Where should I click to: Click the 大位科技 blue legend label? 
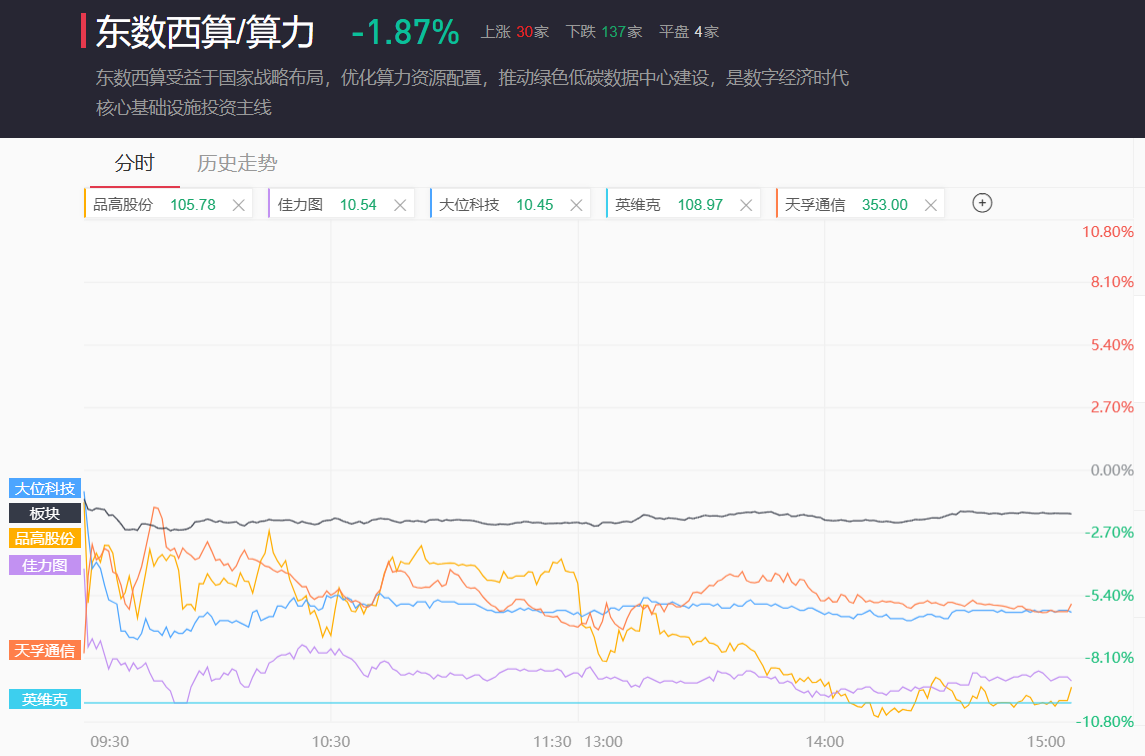tap(45, 489)
